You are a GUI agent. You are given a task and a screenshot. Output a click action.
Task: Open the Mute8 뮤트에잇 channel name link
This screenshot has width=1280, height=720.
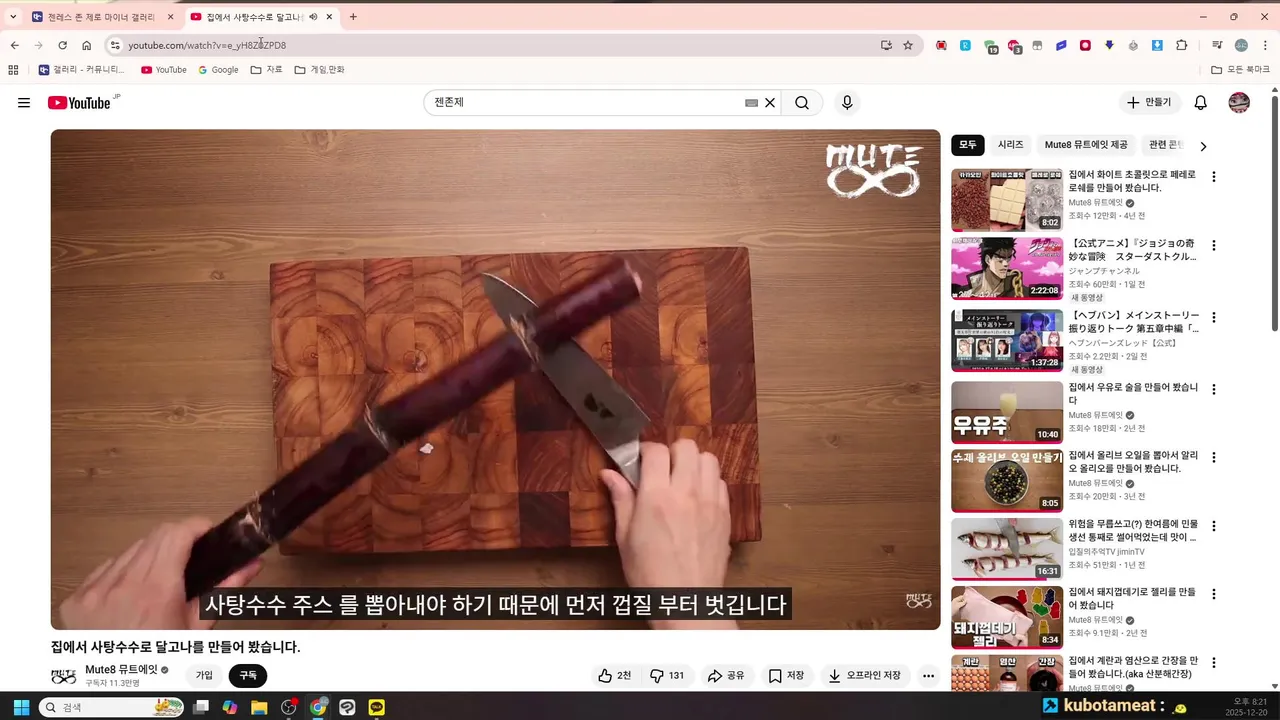coord(121,670)
